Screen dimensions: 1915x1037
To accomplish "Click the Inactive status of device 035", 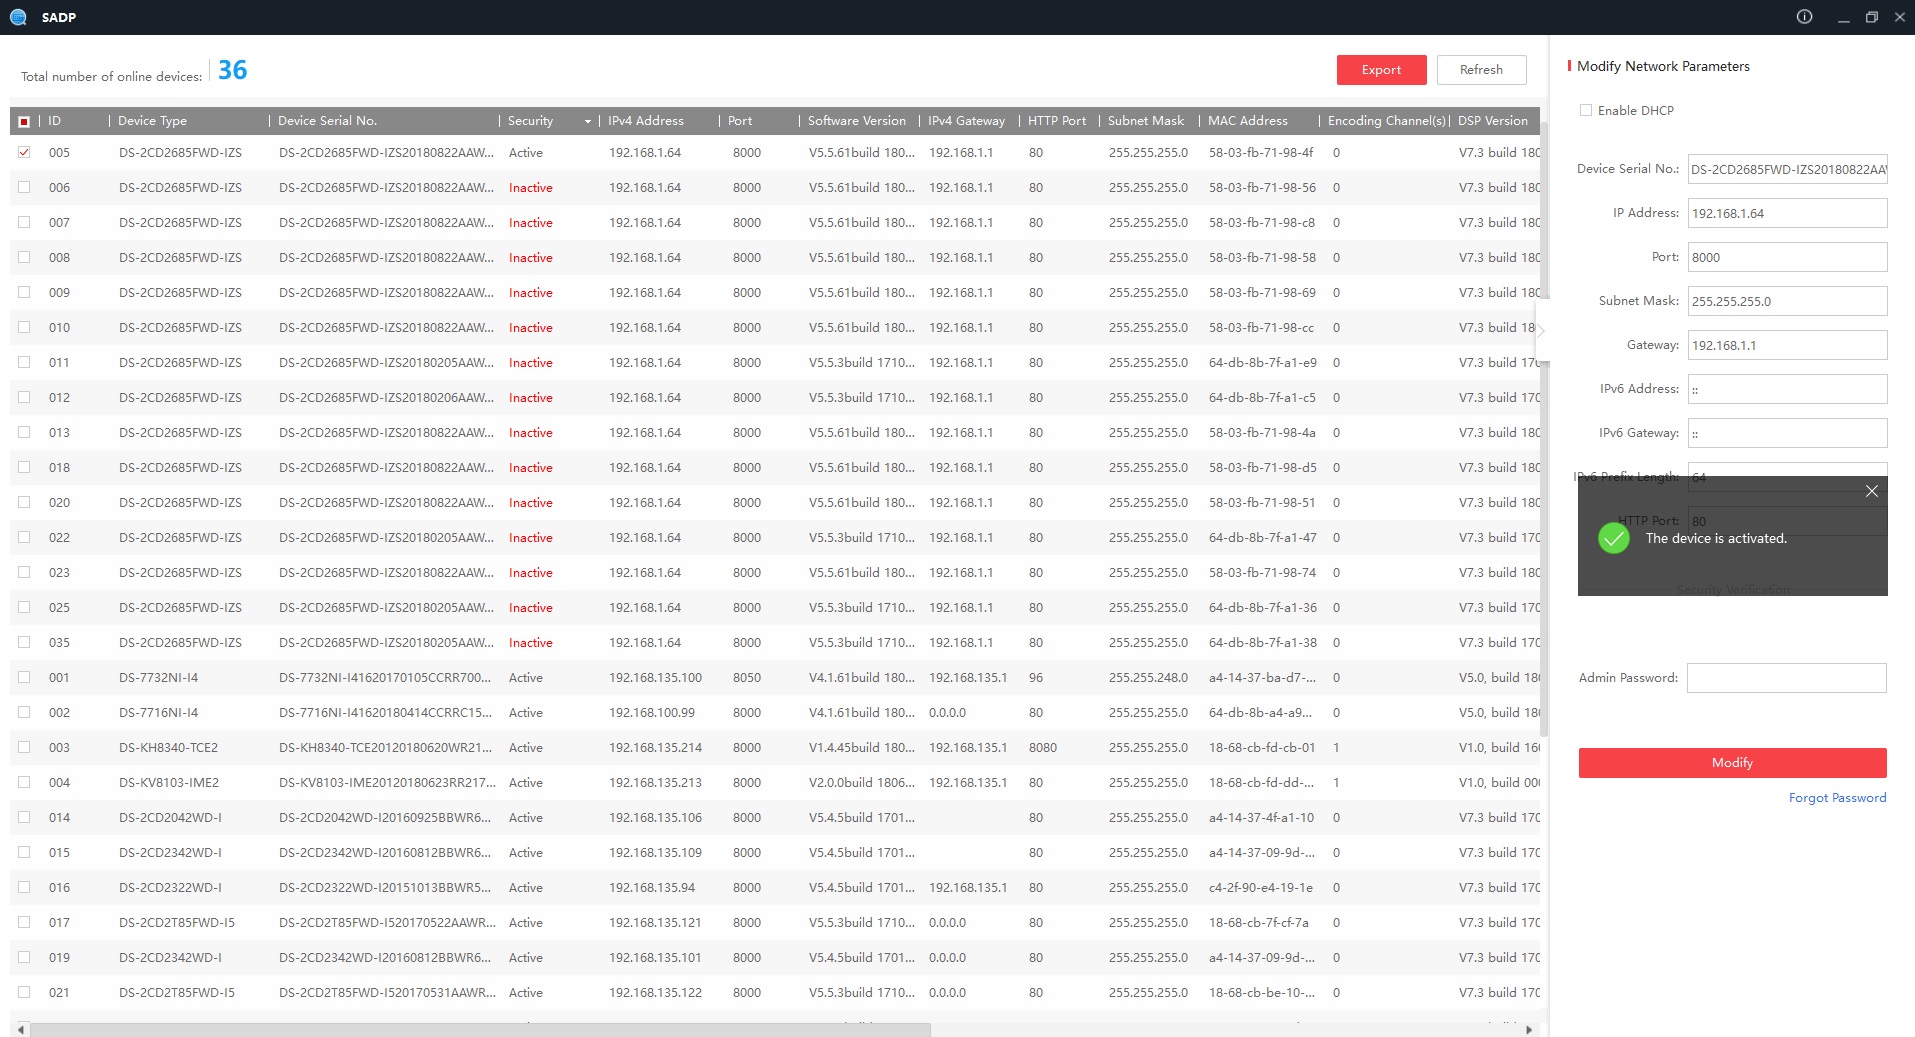I will click(x=530, y=642).
